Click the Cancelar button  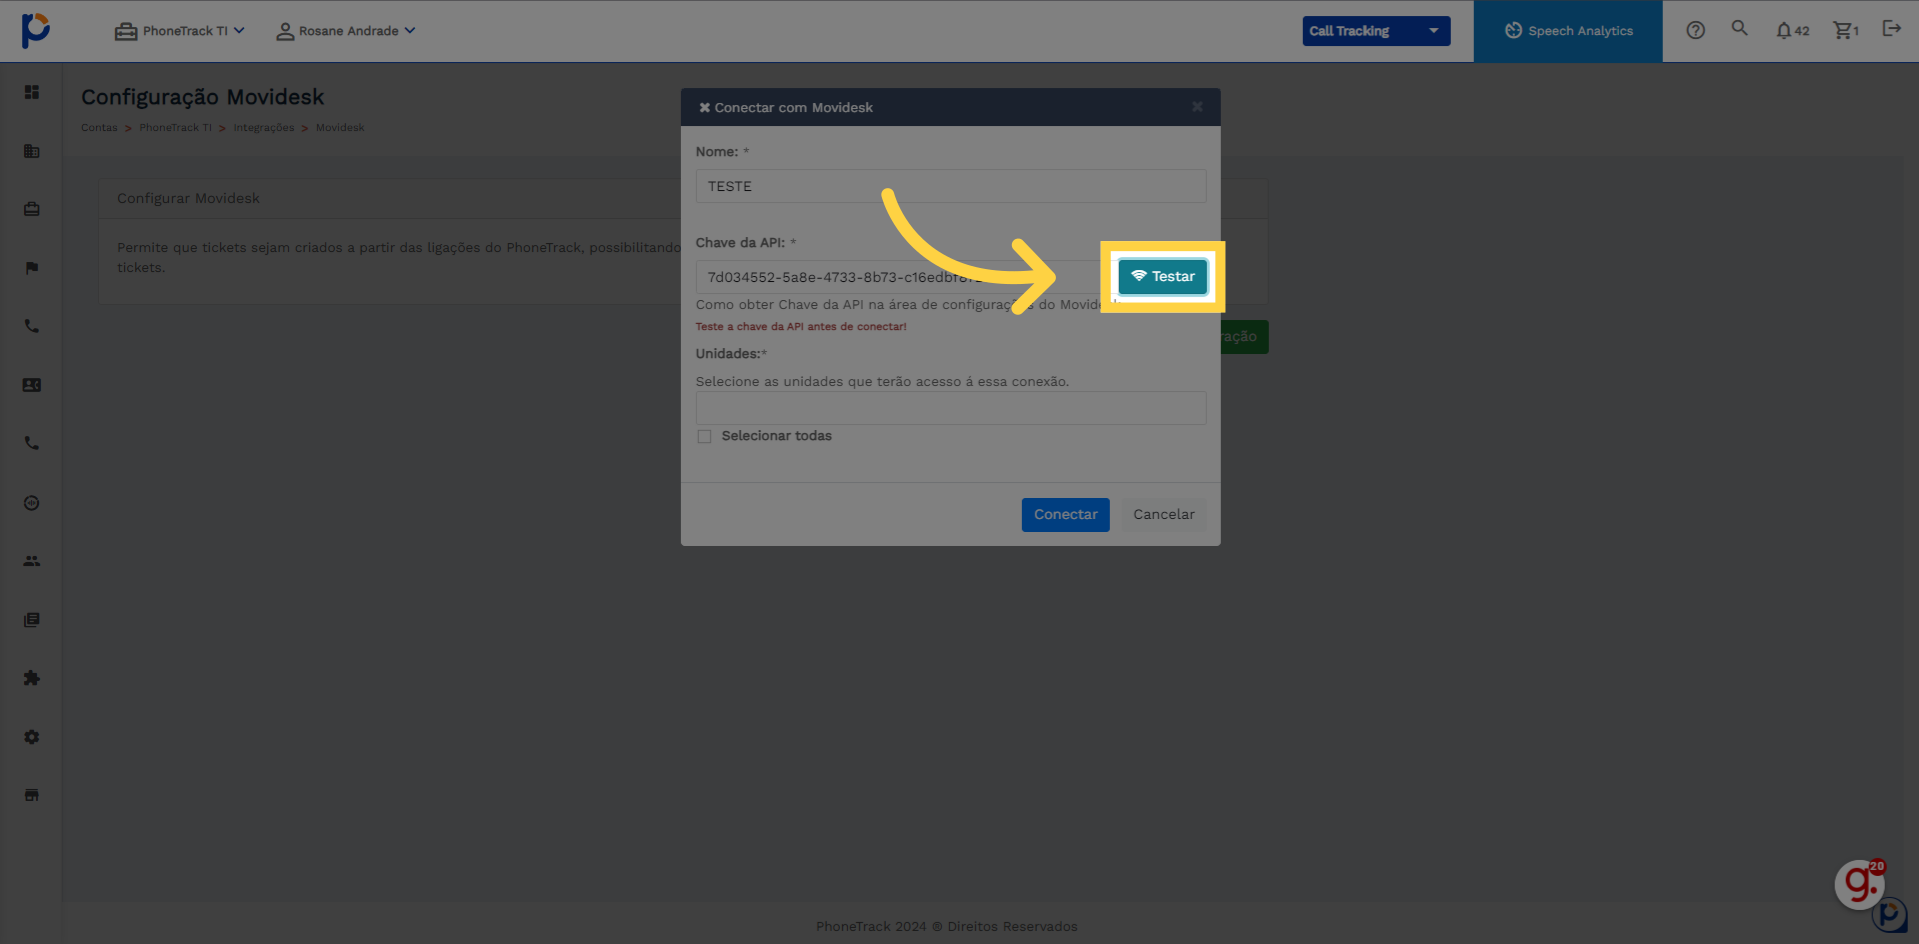click(1163, 515)
